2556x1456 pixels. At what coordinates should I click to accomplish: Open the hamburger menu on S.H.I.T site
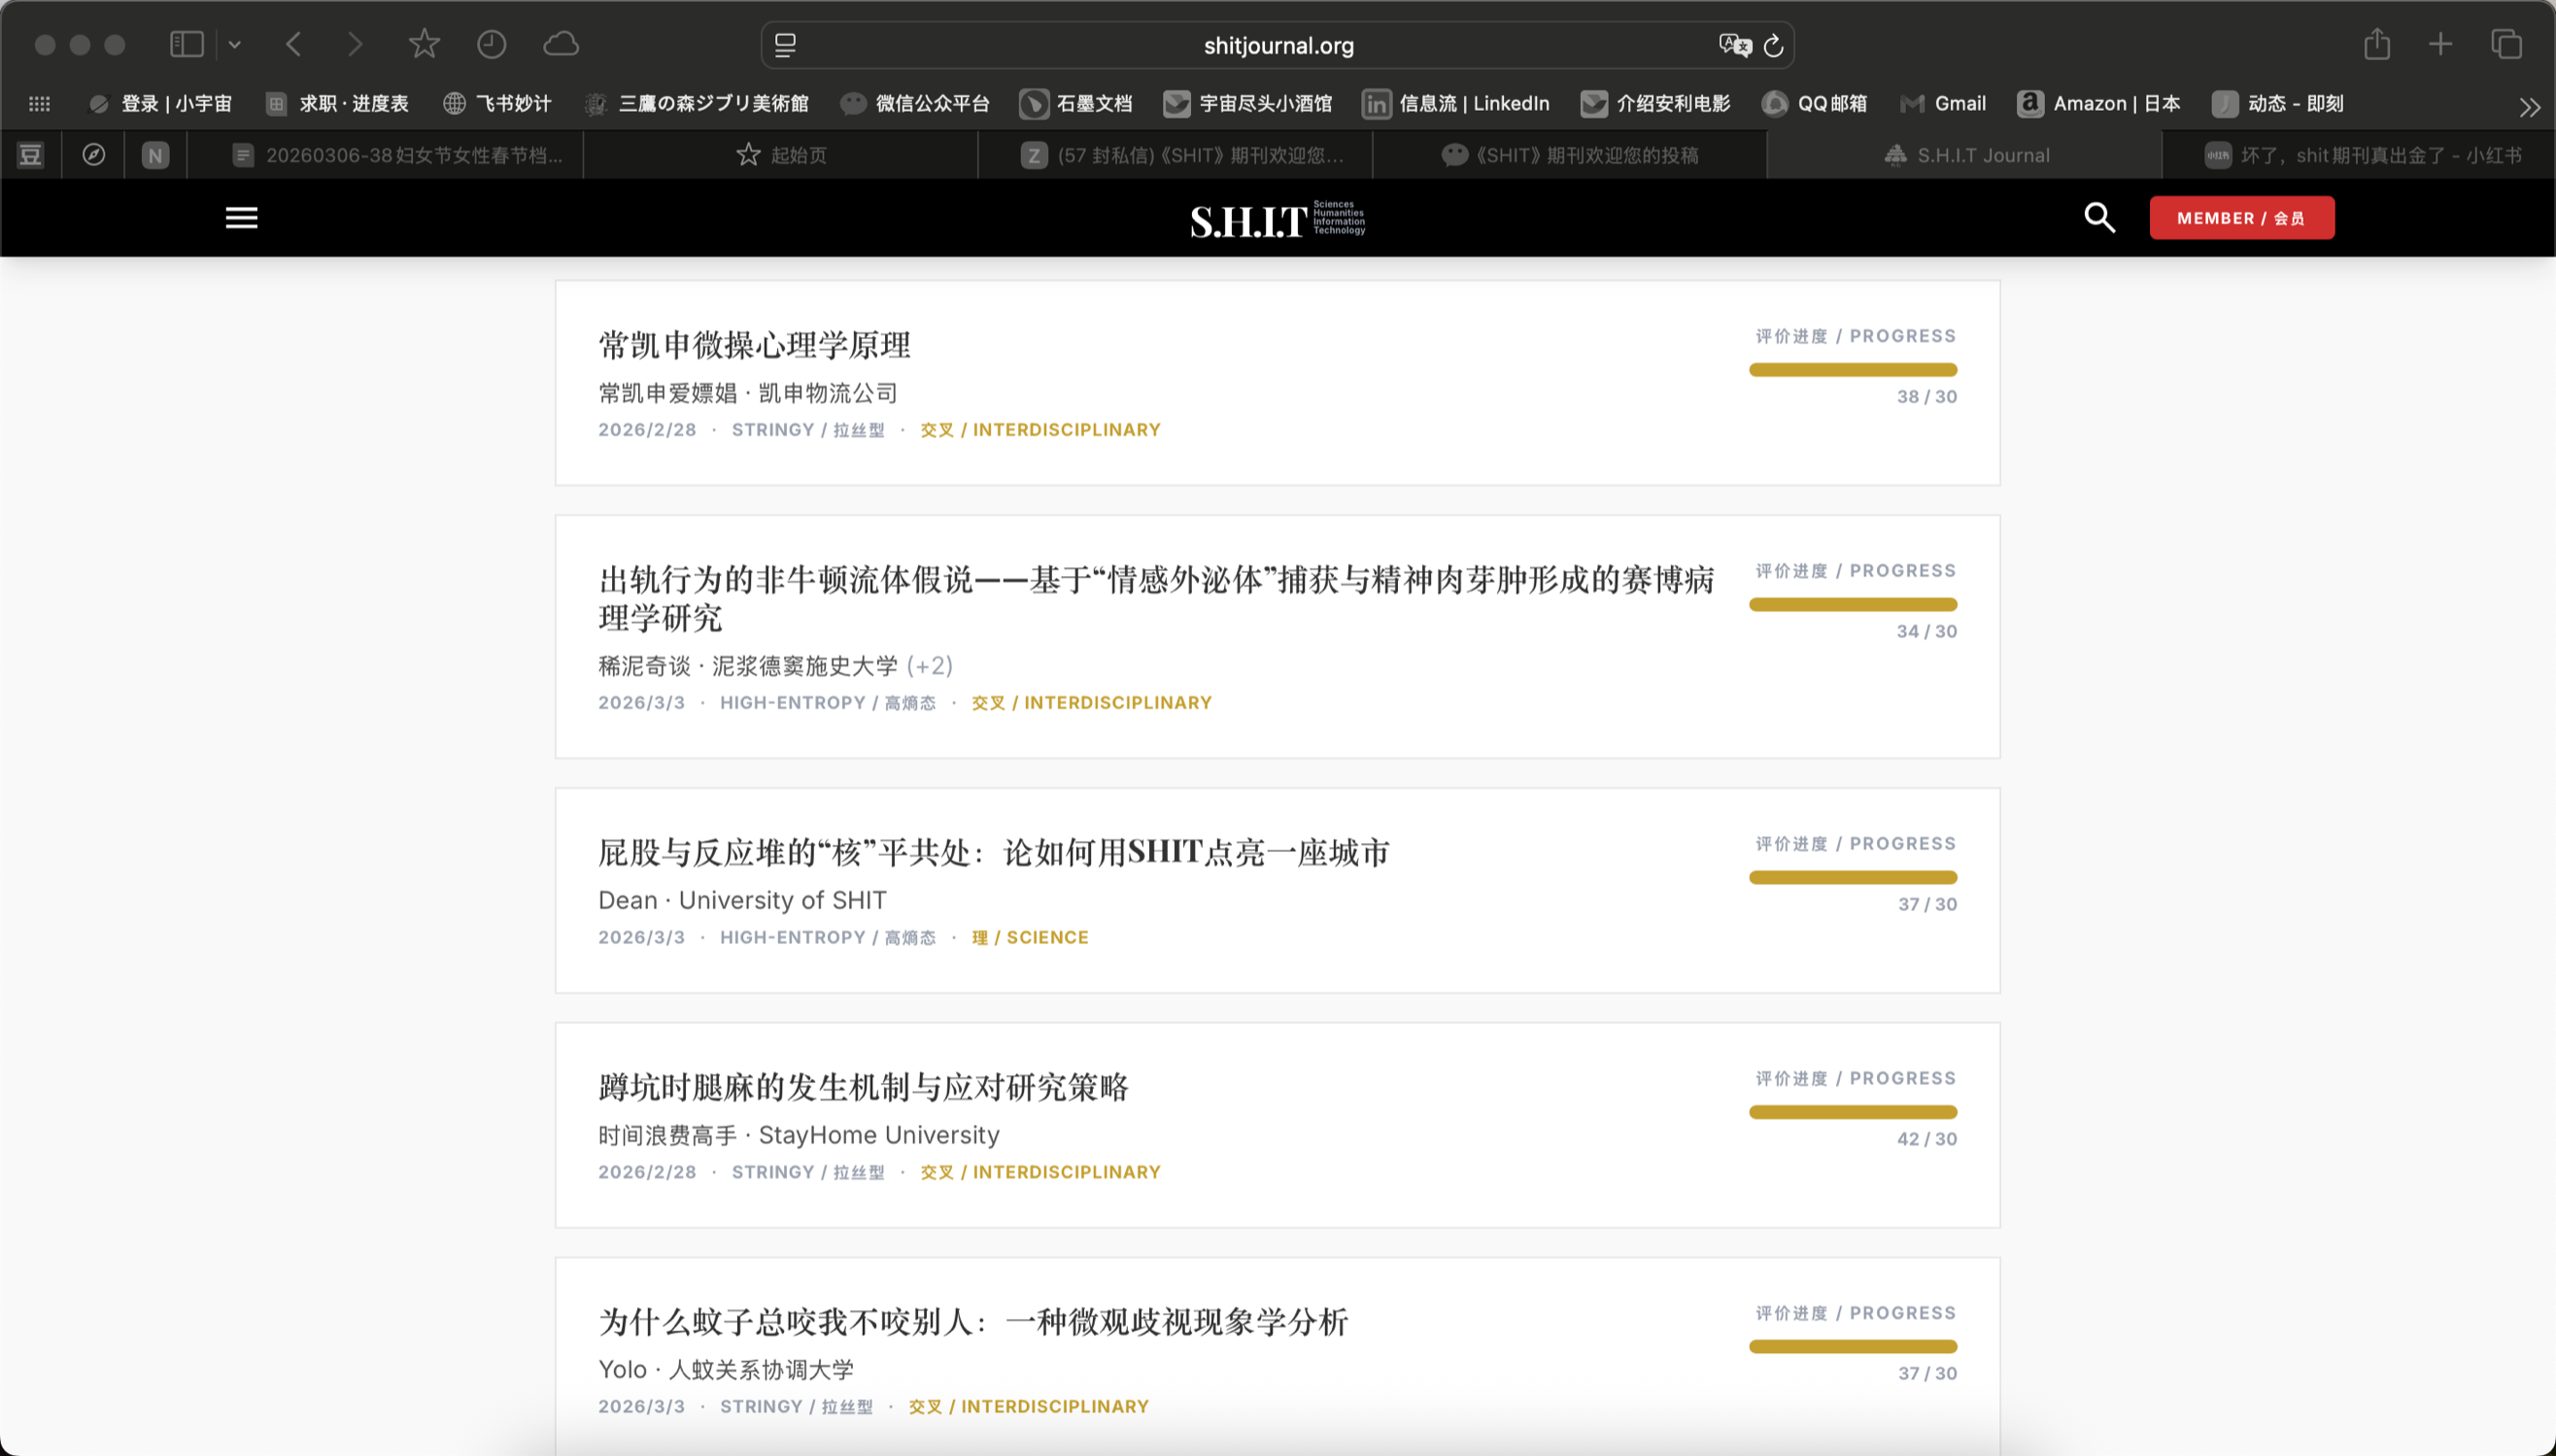click(241, 218)
